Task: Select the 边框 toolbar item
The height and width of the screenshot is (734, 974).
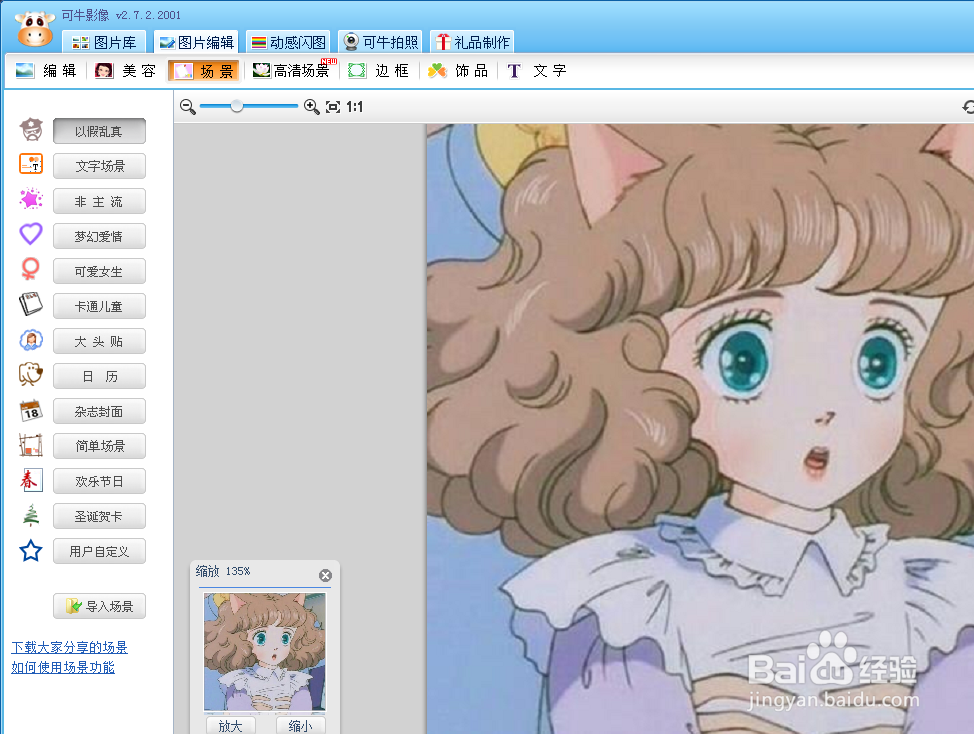Action: click(378, 71)
